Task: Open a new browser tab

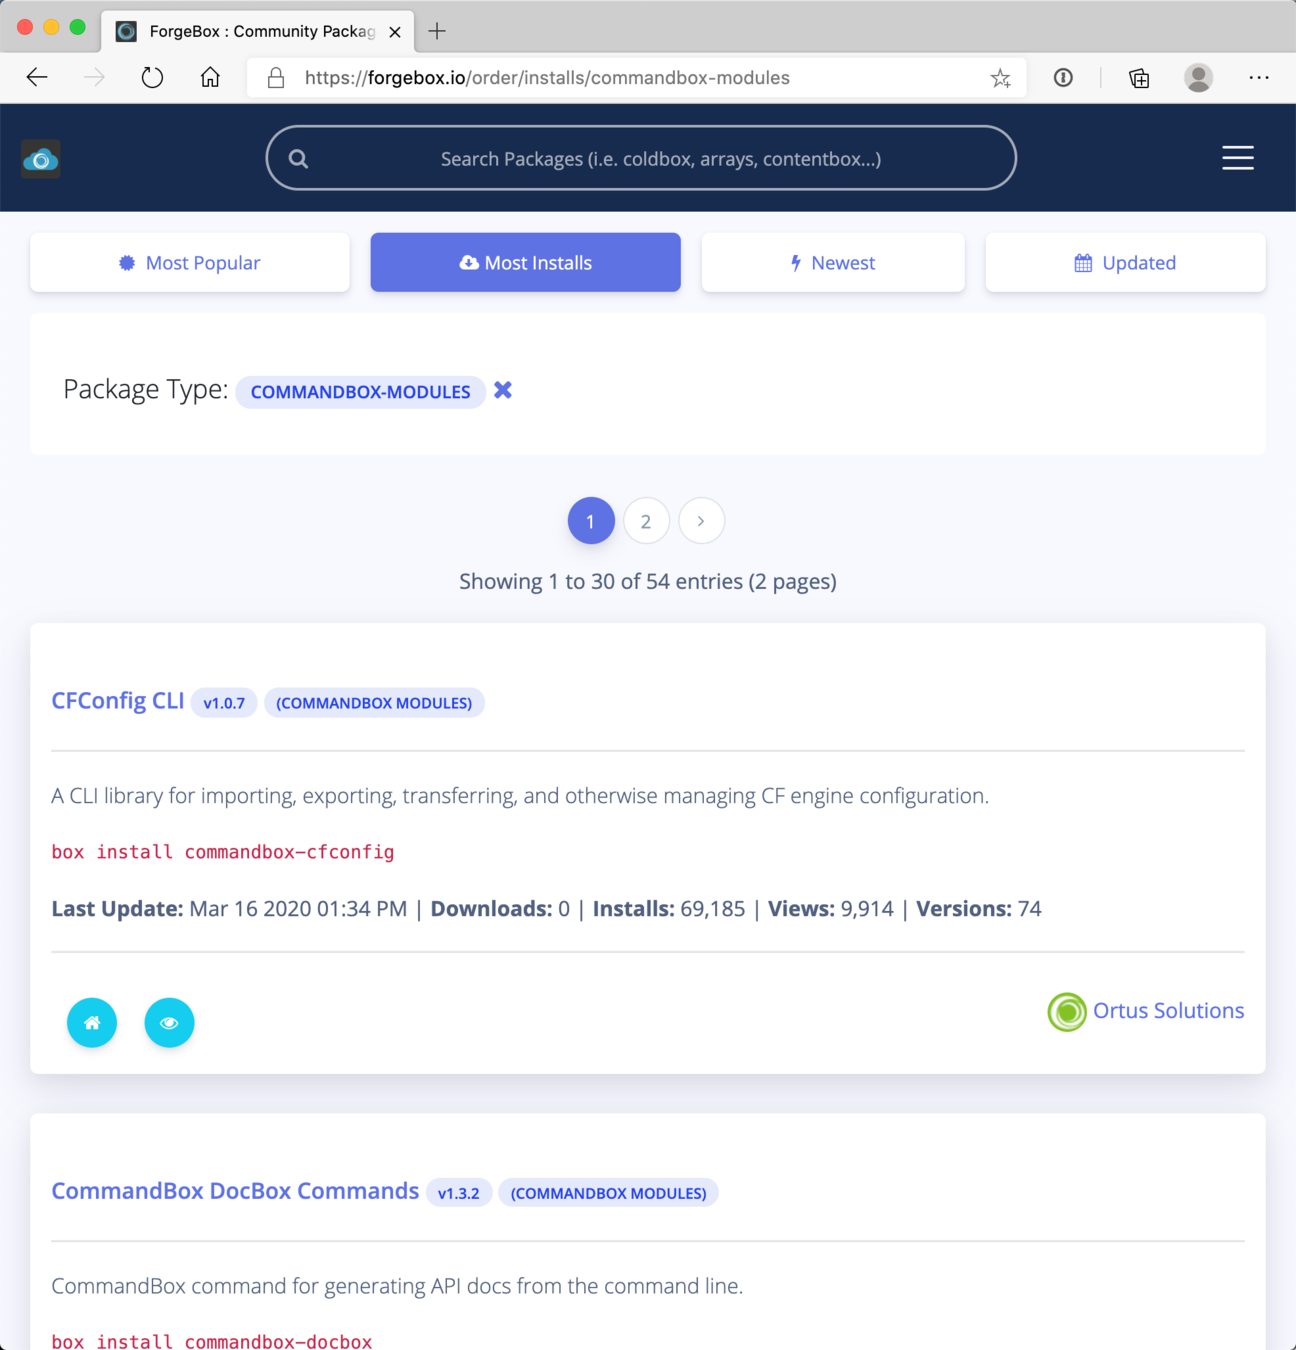Action: [x=437, y=31]
